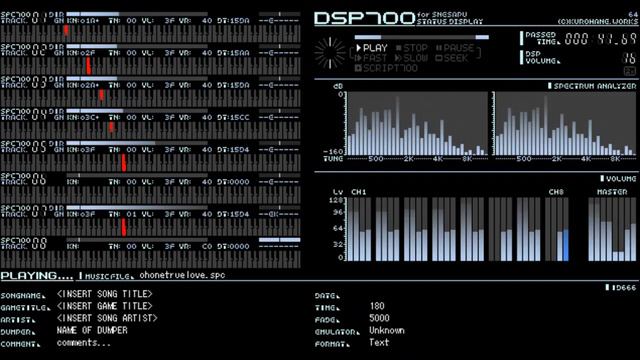Click the SEEK option
Screen dimensions: 640x360
[451, 58]
